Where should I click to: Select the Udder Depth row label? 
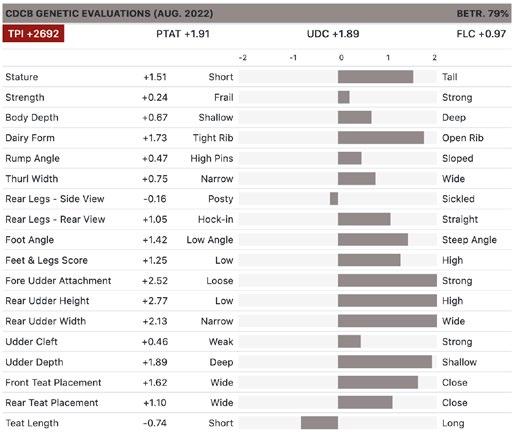click(34, 362)
